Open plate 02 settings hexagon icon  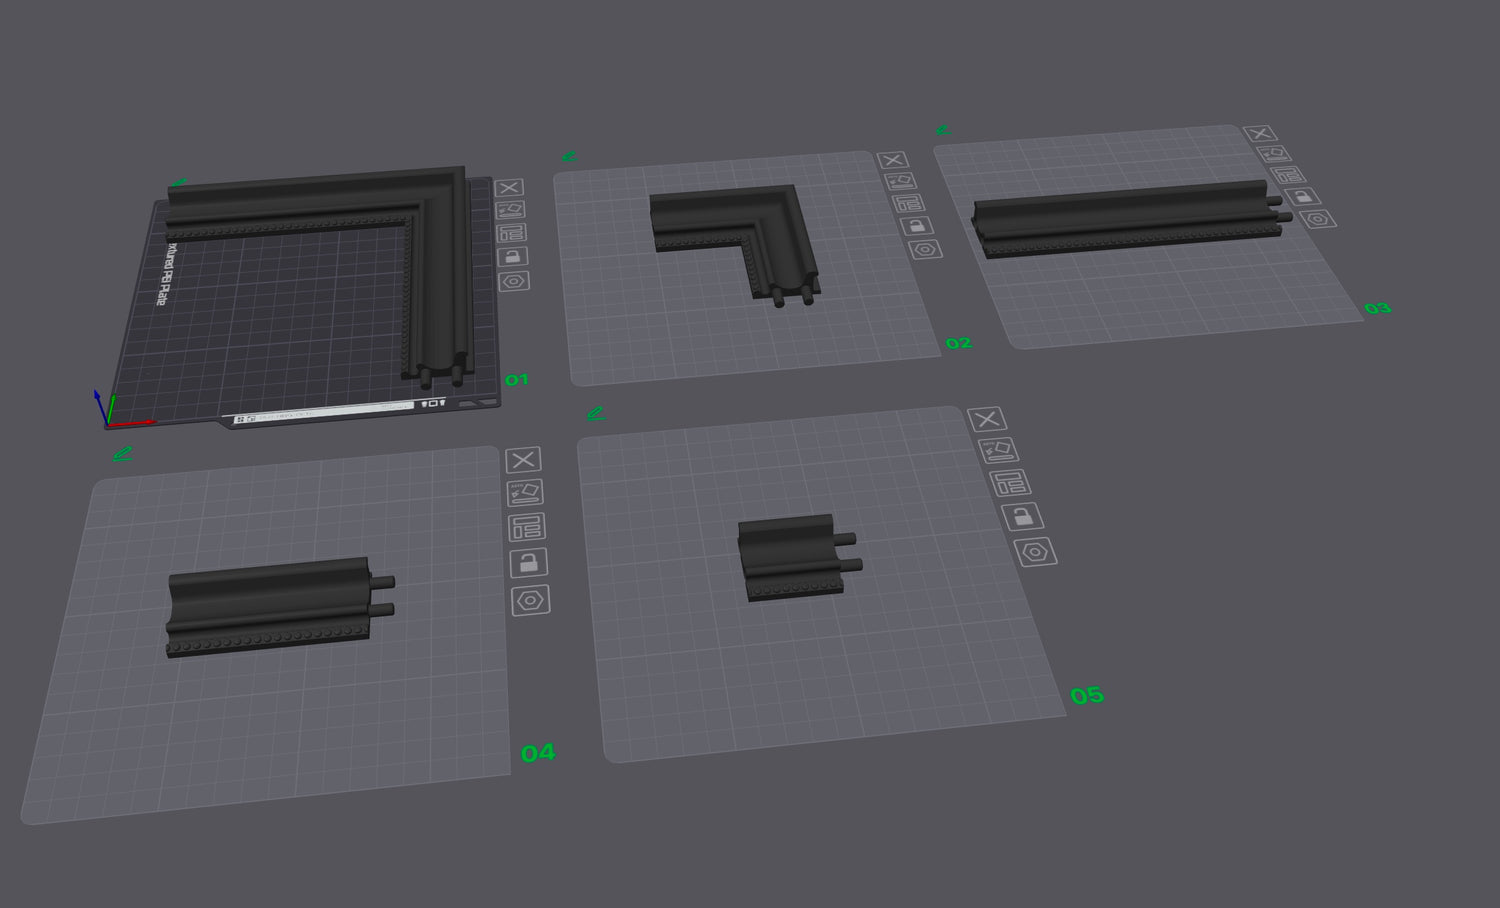925,249
